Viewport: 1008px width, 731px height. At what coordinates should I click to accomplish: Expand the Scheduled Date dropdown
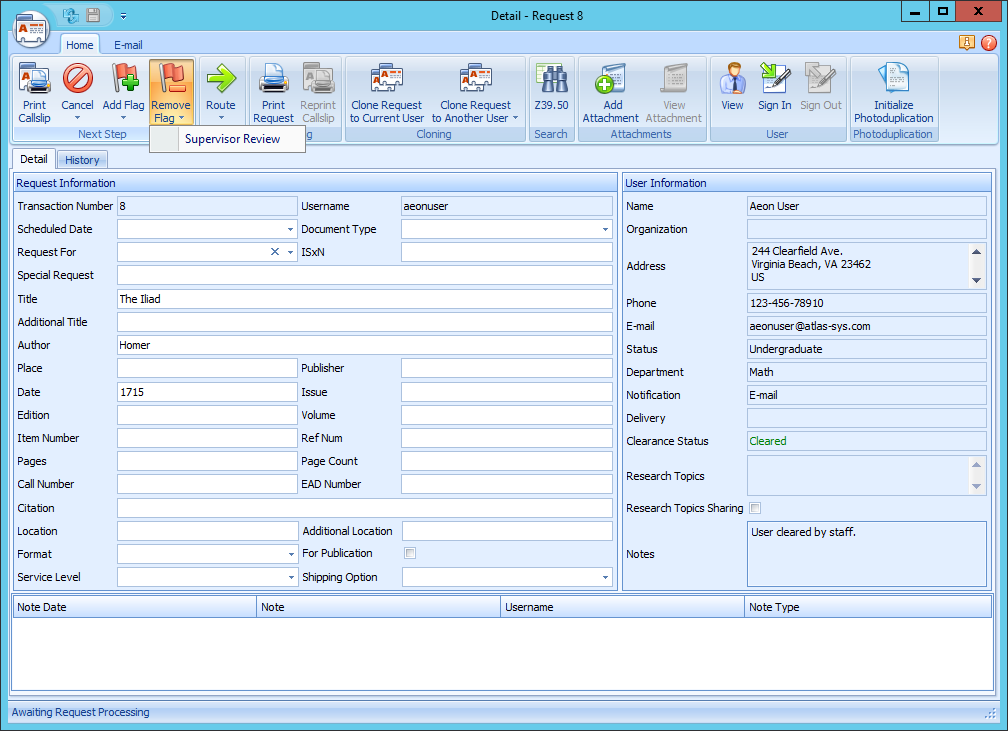tap(290, 229)
